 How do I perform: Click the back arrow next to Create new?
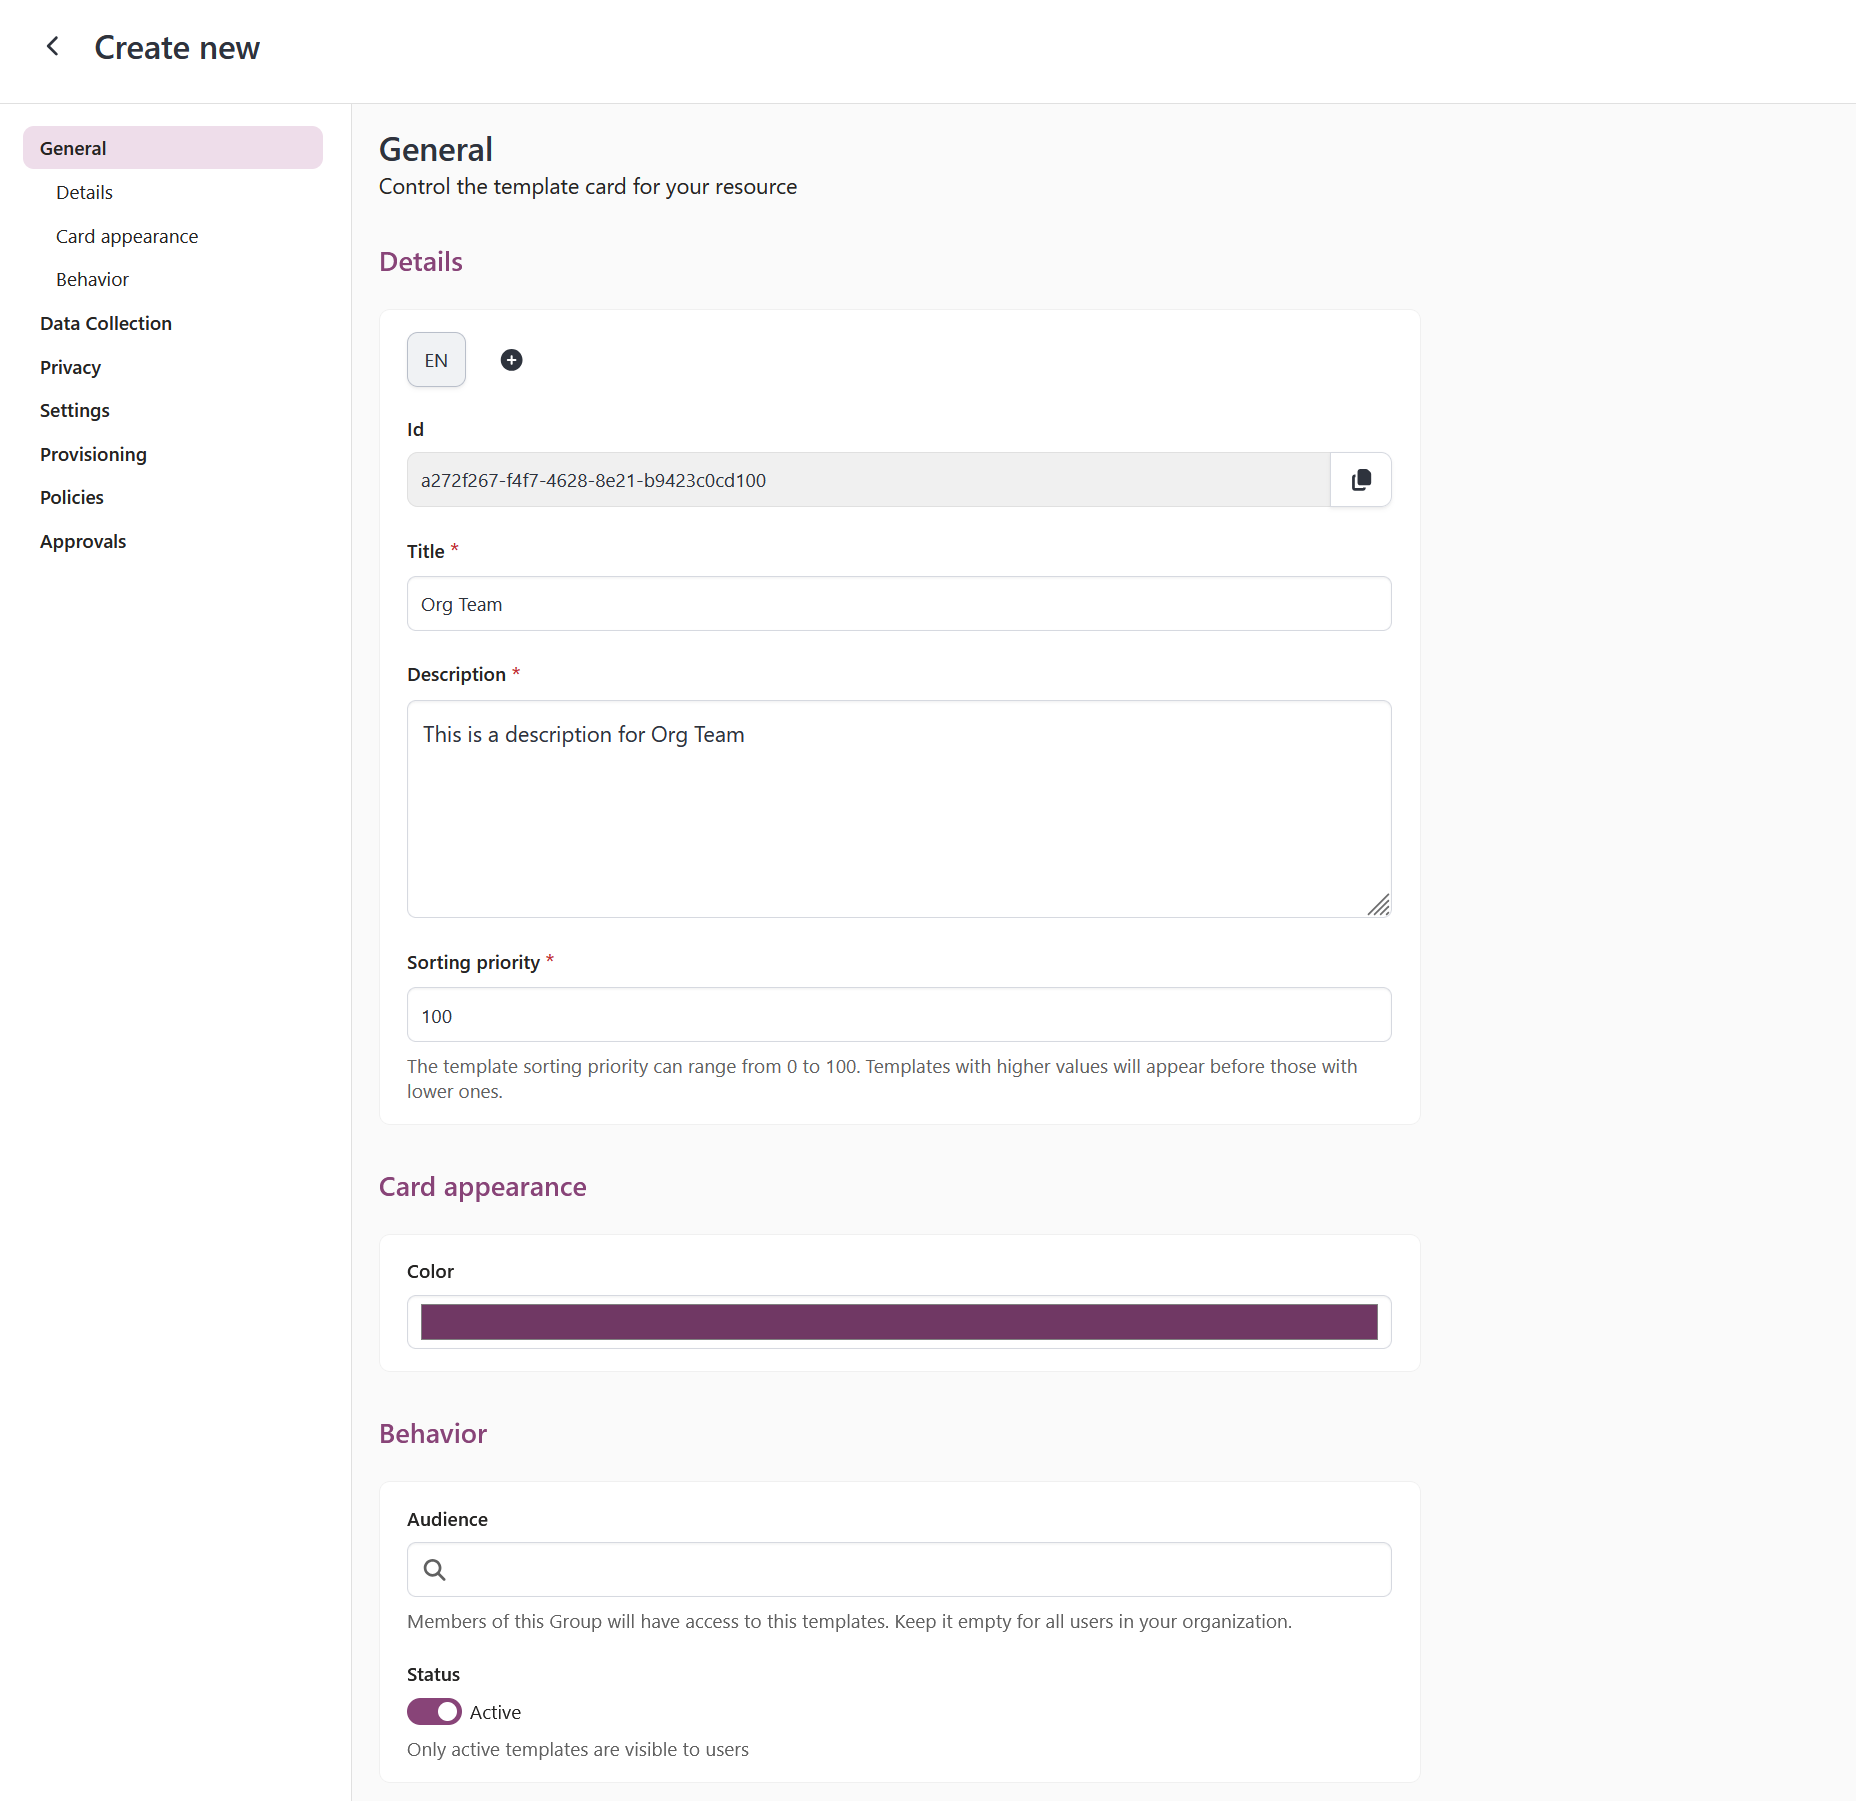coord(53,47)
